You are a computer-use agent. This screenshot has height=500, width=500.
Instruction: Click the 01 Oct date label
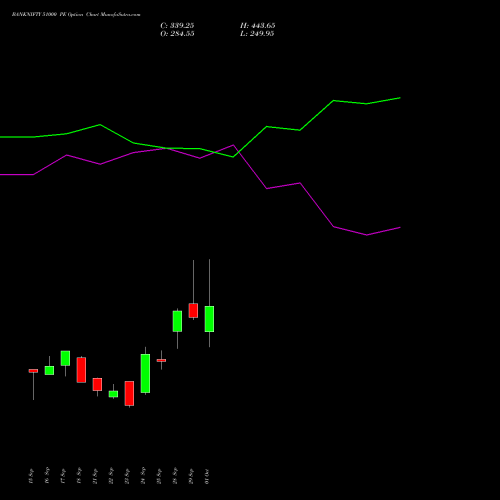(207, 476)
